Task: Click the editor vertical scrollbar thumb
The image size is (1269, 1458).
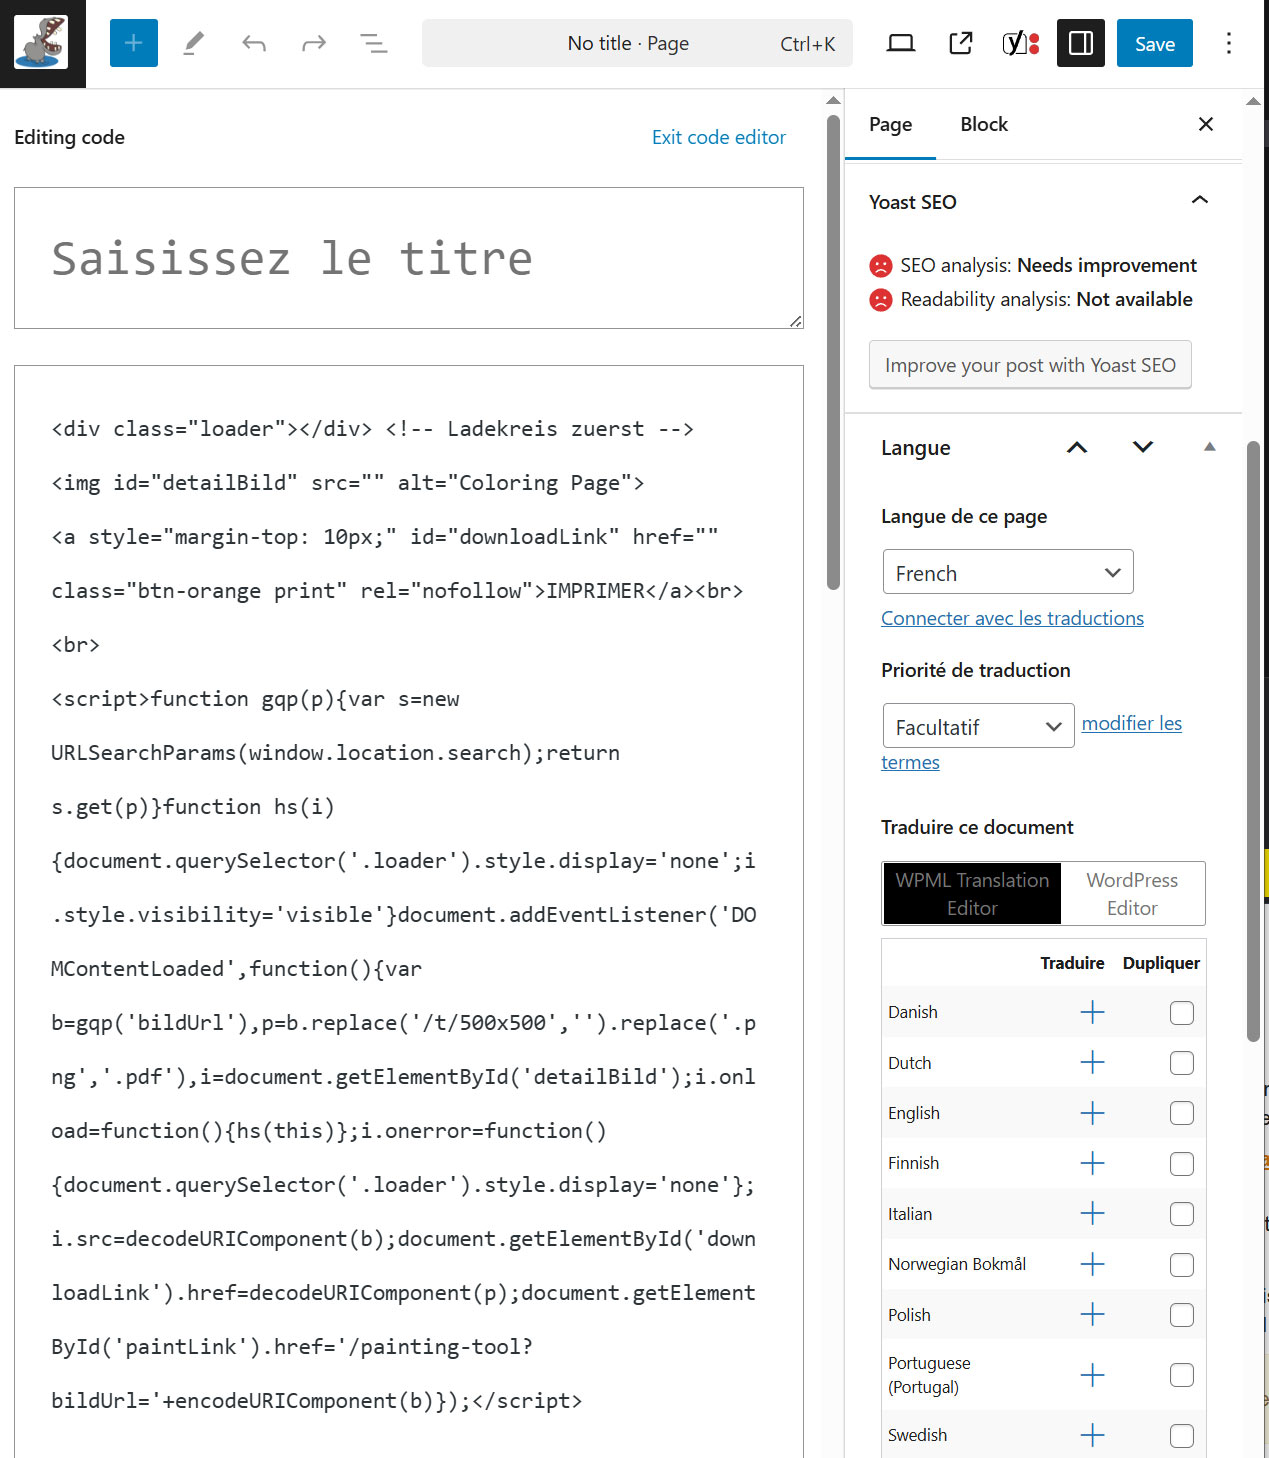Action: point(834,352)
